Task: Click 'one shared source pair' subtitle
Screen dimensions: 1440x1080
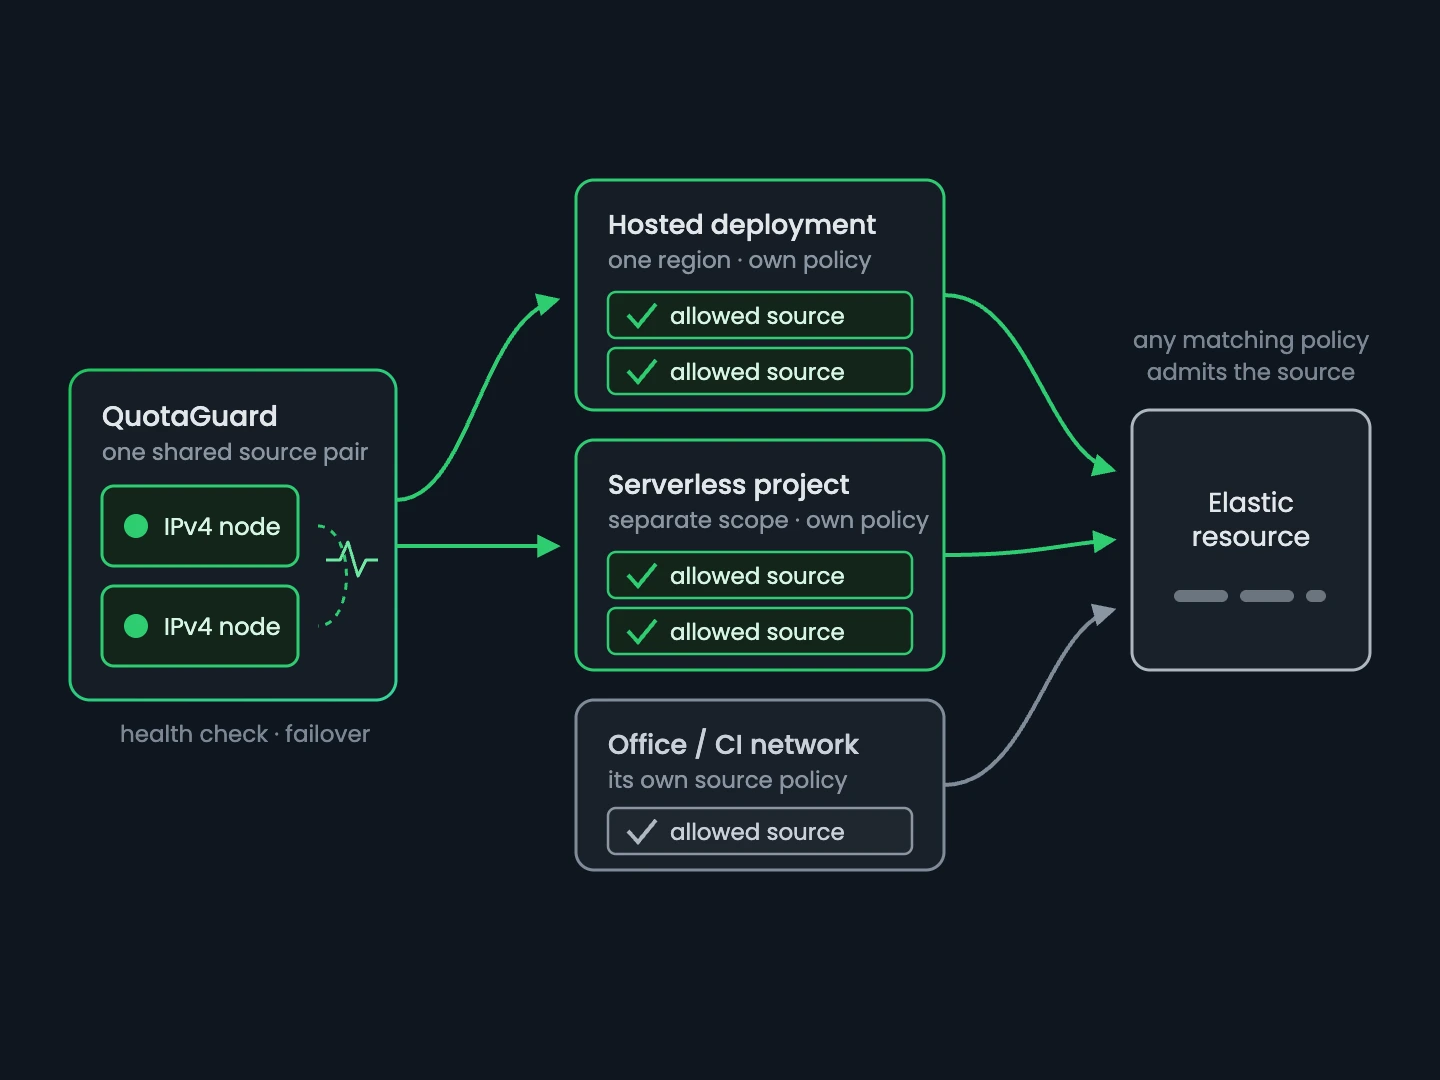Action: [x=235, y=452]
